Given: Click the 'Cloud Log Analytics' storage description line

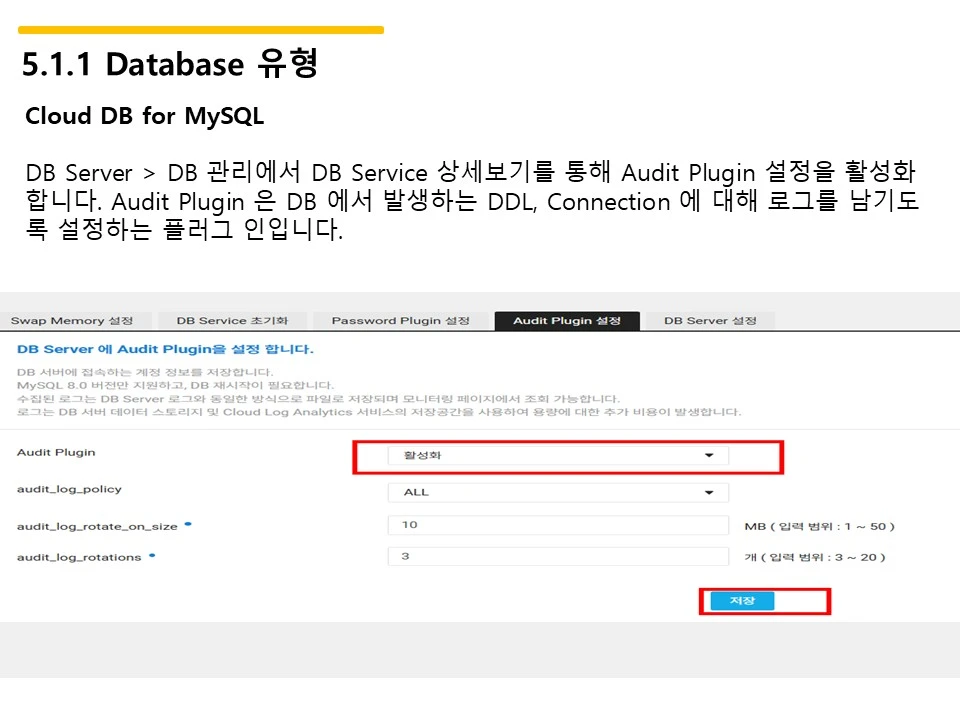Looking at the screenshot, I should click(379, 412).
